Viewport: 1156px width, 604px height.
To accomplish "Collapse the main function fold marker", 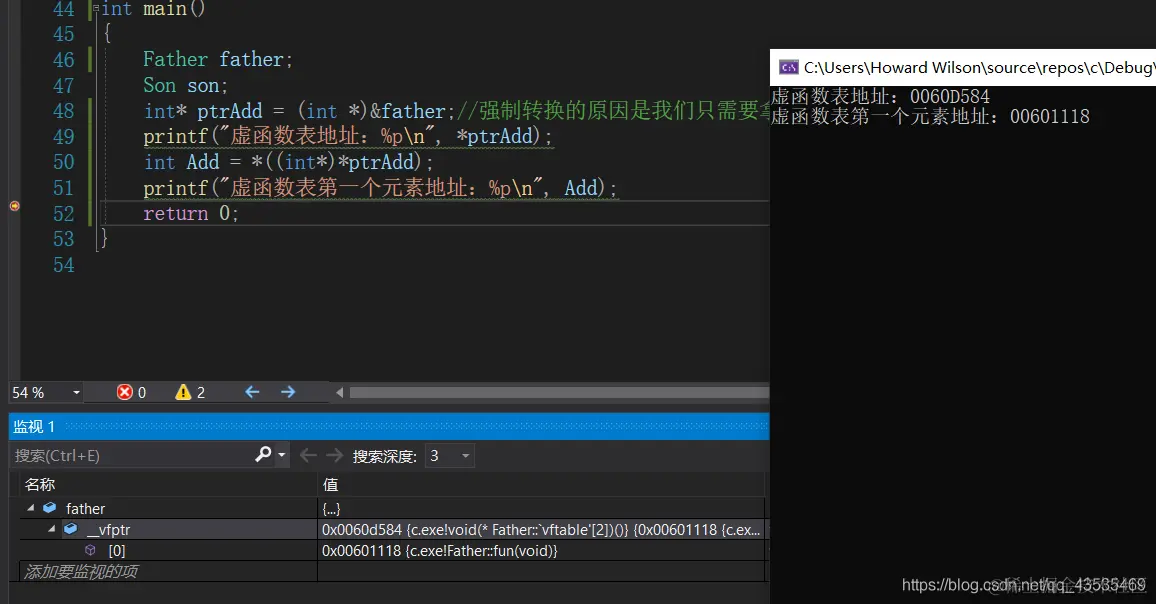I will pyautogui.click(x=96, y=8).
